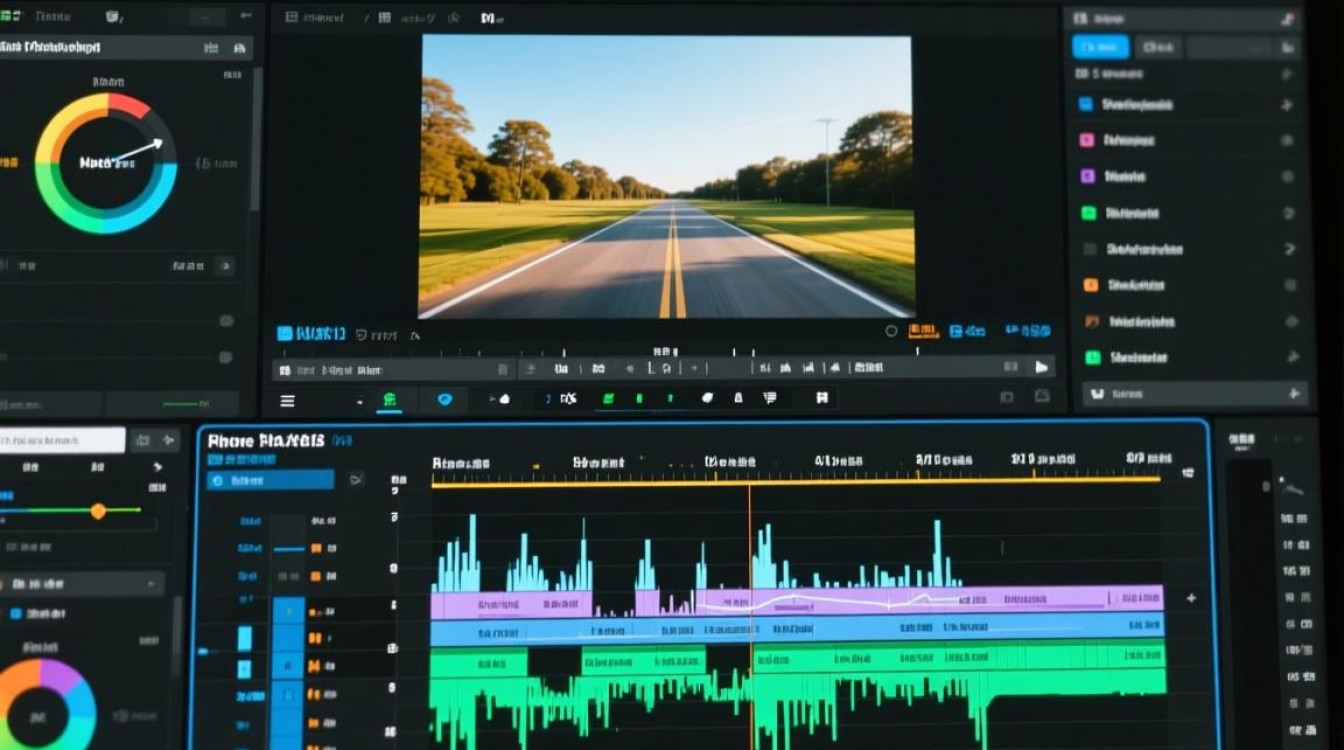Select the green icon underlined in toolbar
Viewport: 1344px width, 750px height.
tap(389, 400)
